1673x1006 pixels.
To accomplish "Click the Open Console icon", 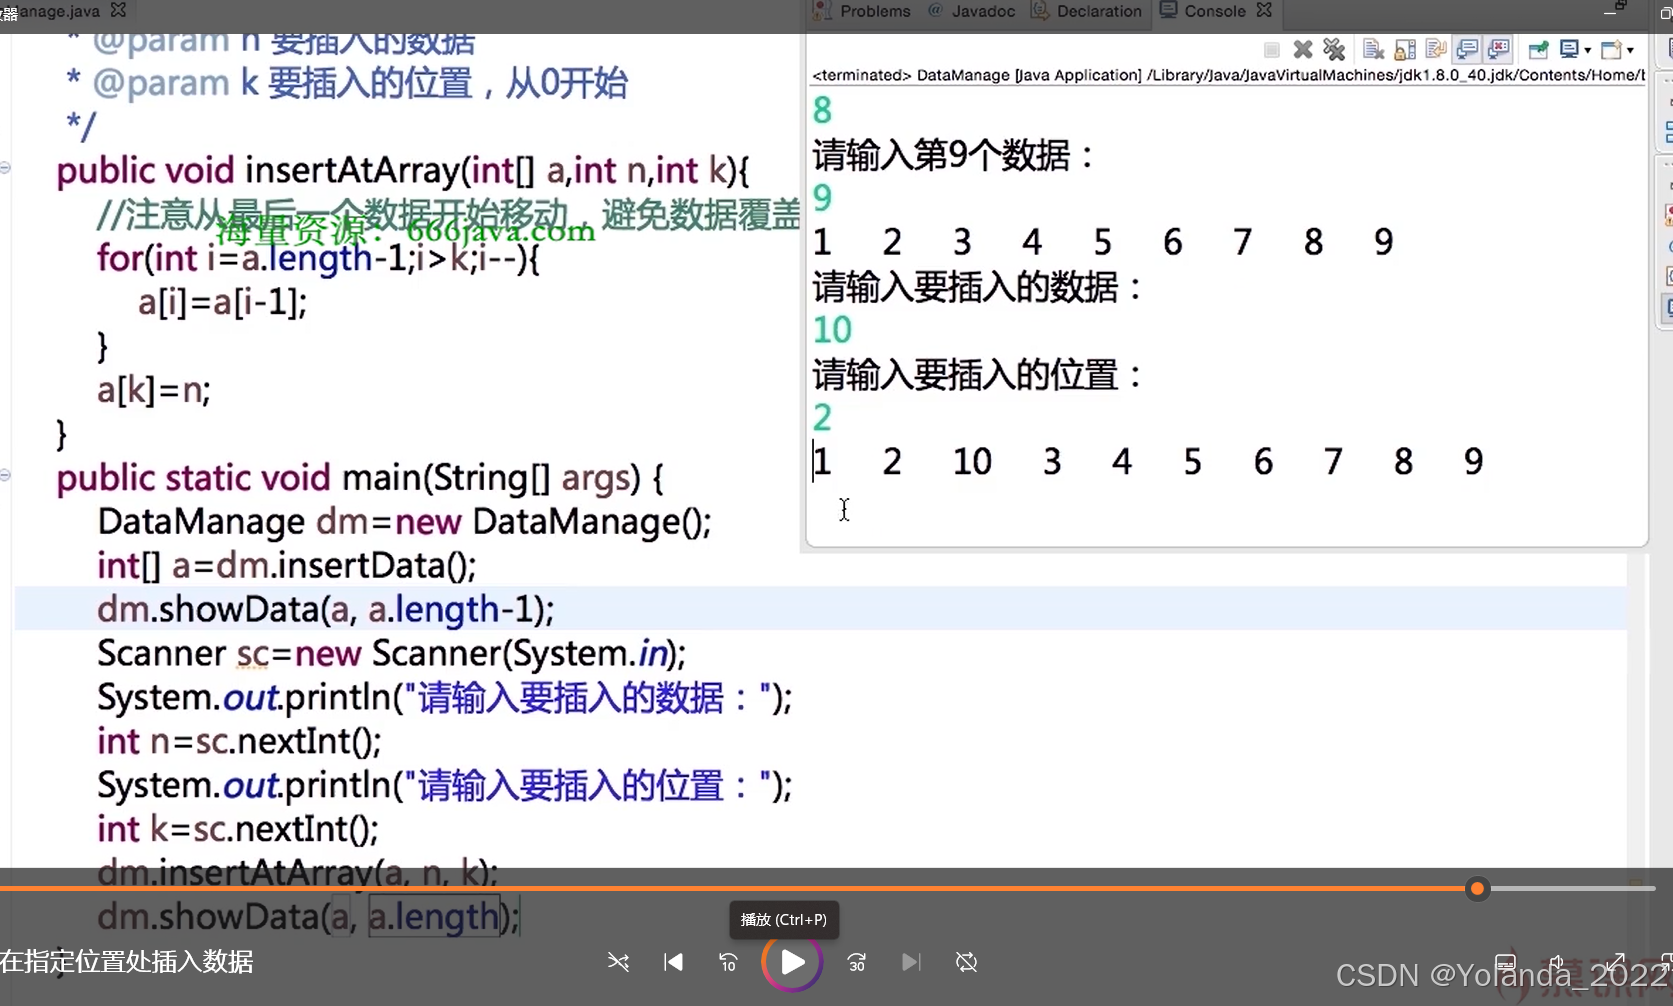I will click(1610, 49).
